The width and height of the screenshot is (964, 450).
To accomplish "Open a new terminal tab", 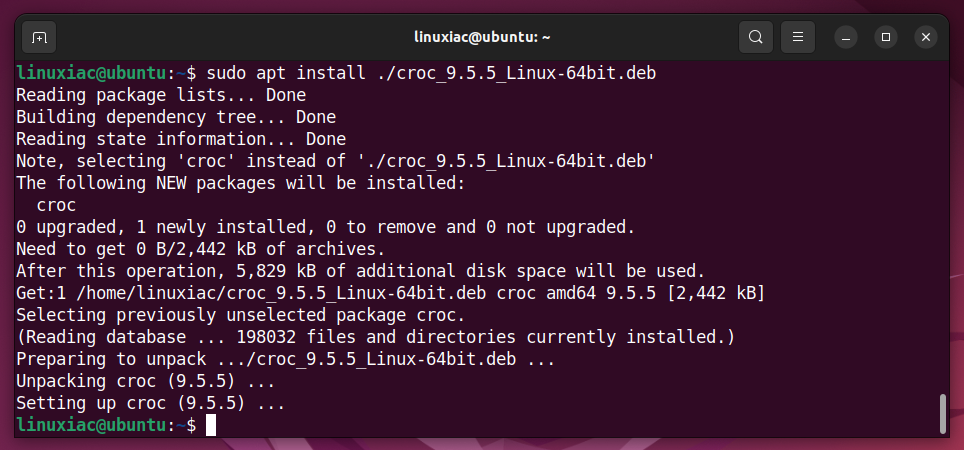I will tap(39, 38).
